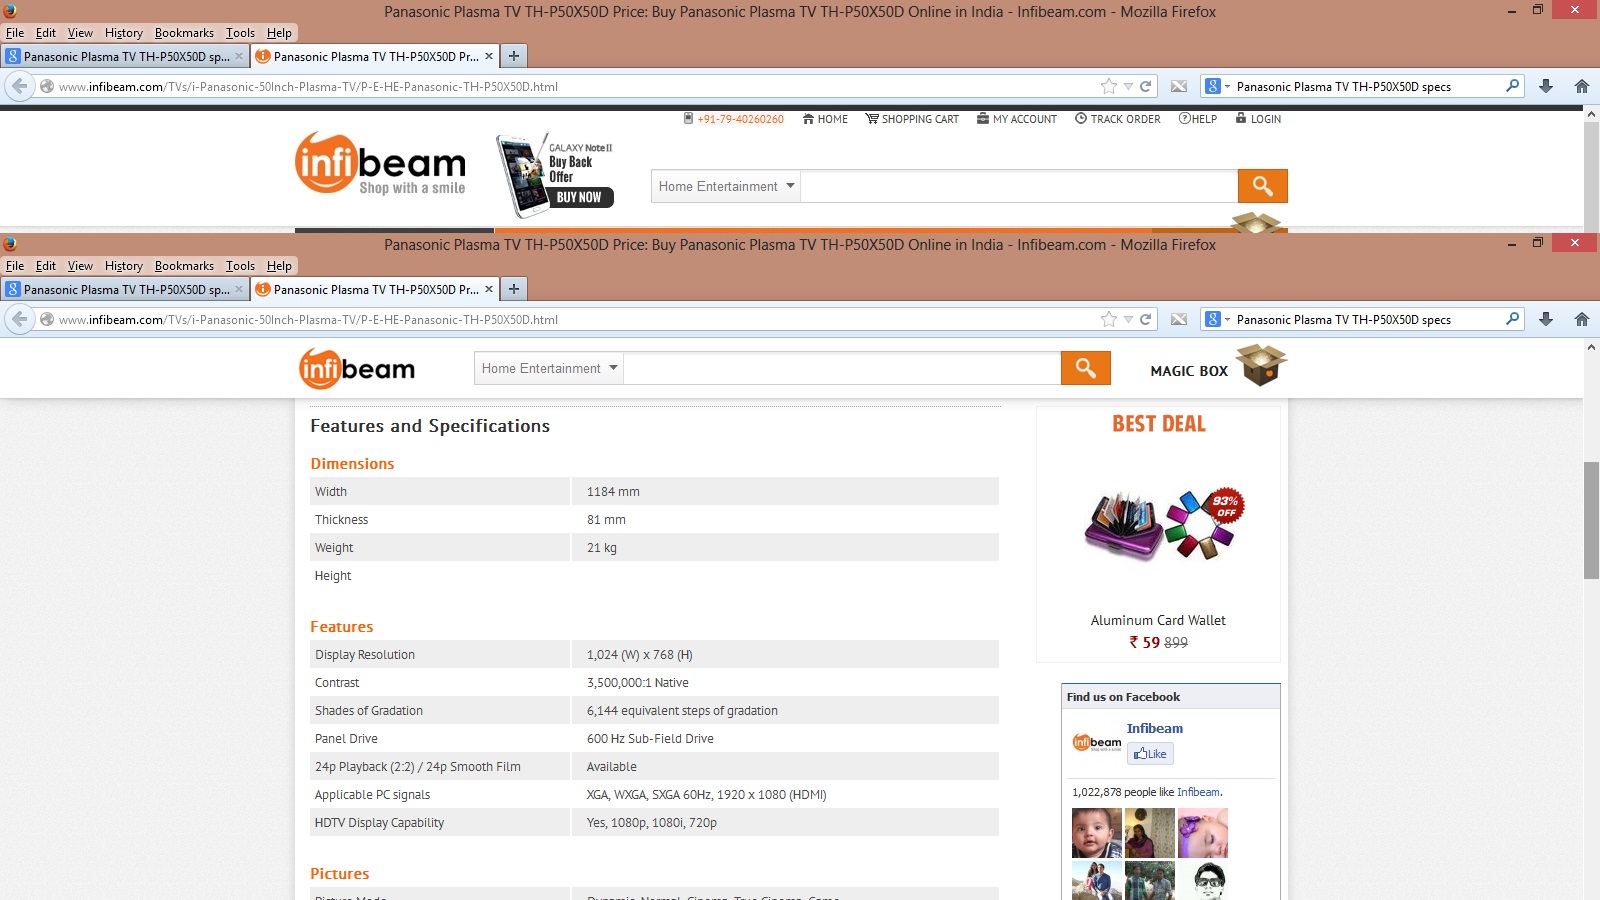Click Infibeam 'Shop with a smile' logo, top window
Image resolution: width=1600 pixels, height=900 pixels.
coord(381,163)
